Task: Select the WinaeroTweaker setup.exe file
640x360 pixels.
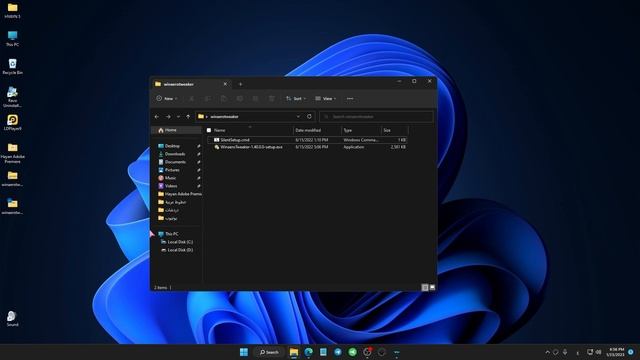Action: pos(307,147)
